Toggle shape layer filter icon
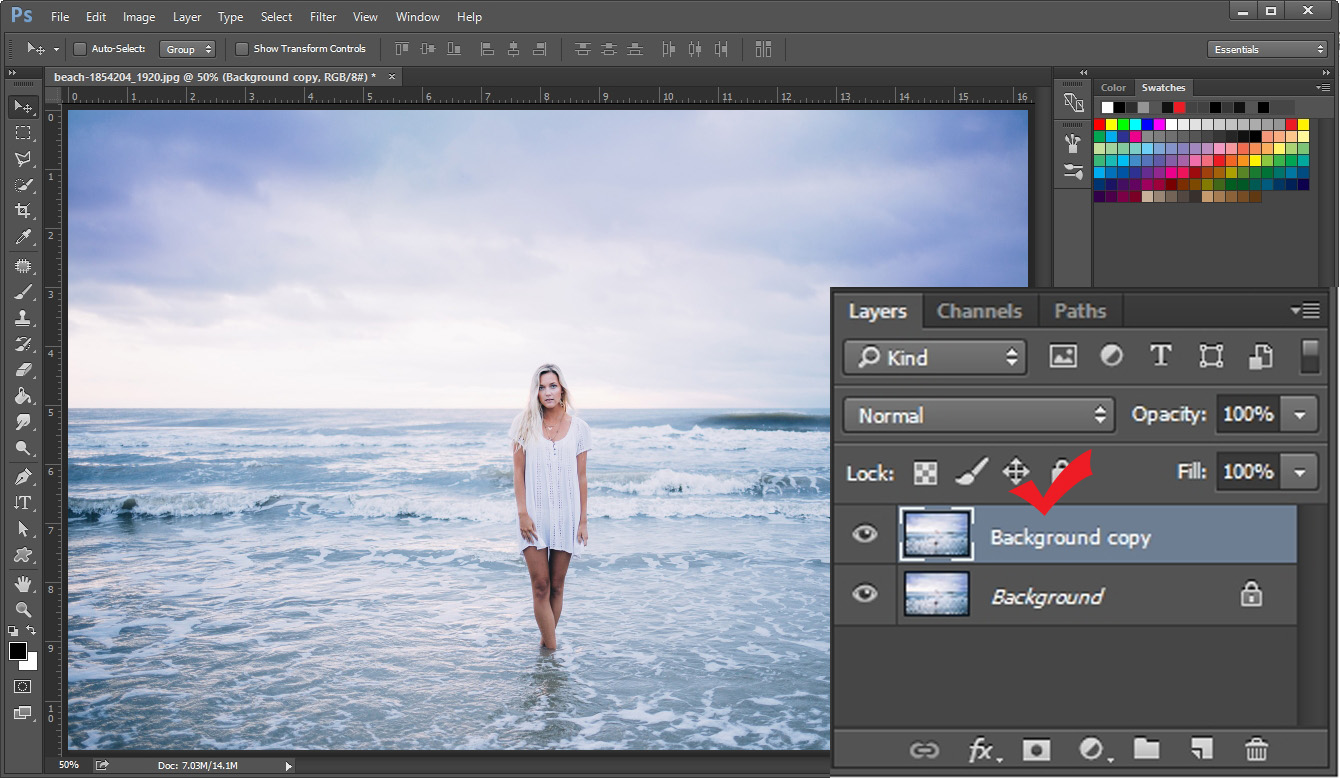1340x779 pixels. (1211, 356)
